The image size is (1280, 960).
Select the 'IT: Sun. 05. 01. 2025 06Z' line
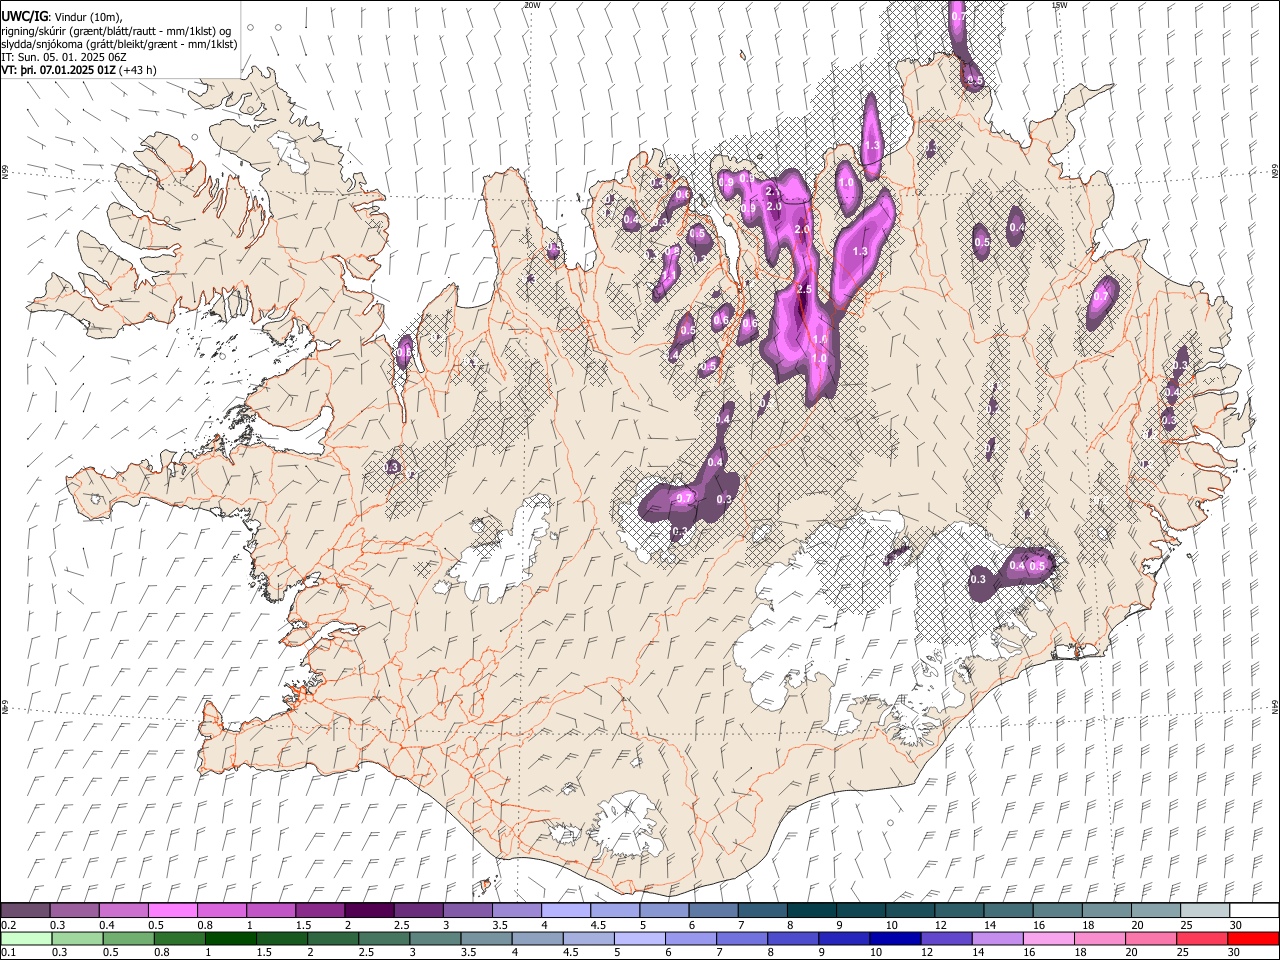click(x=63, y=57)
